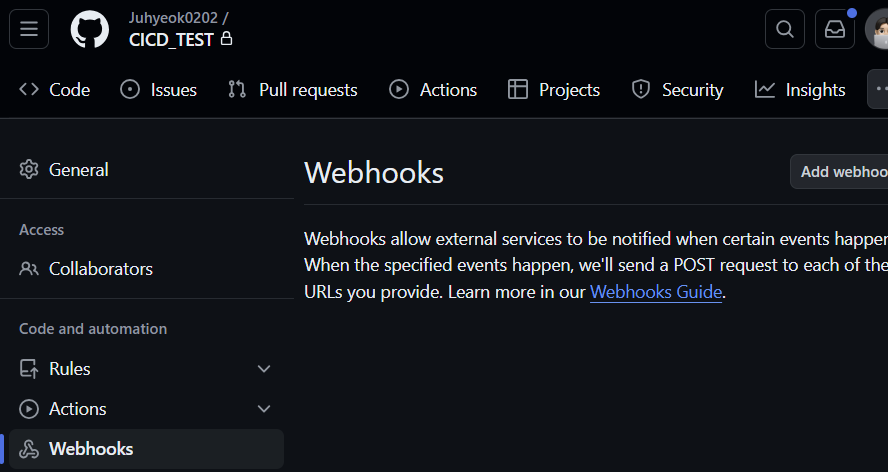
Task: Expand the sidebar Actions chevron
Action: 264,409
